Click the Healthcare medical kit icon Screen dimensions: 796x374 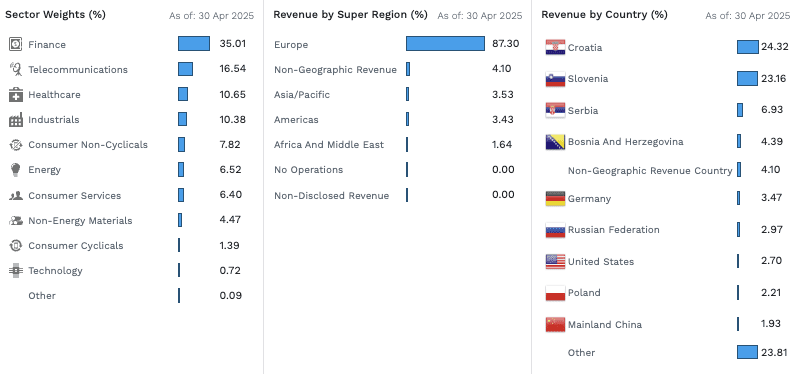(16, 94)
